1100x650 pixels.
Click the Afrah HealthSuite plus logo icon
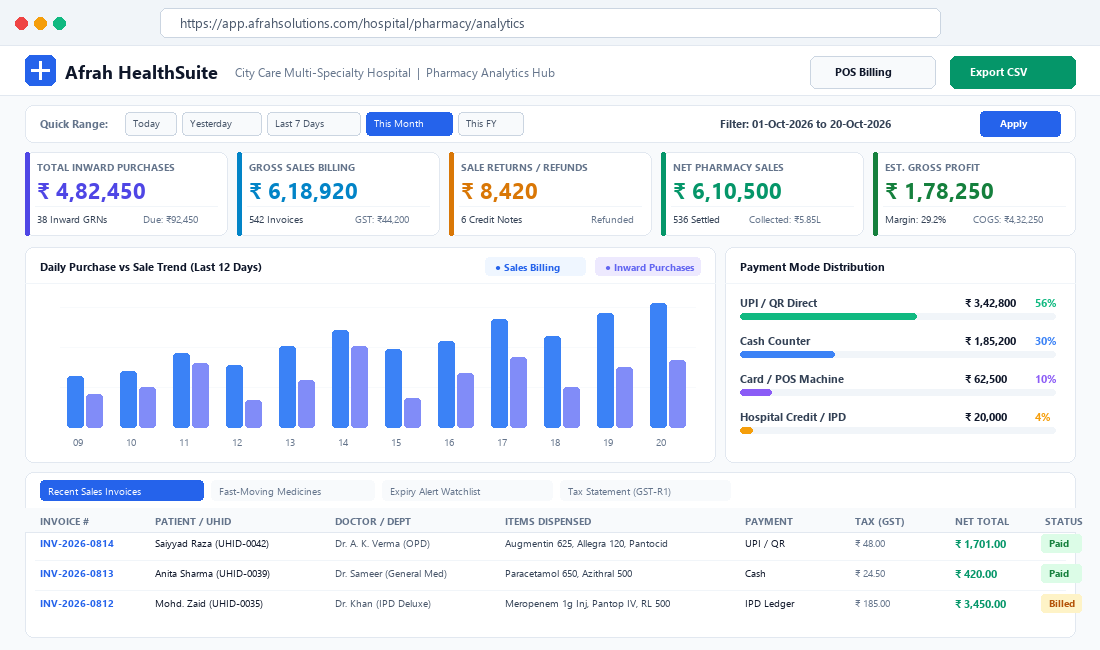pos(40,71)
